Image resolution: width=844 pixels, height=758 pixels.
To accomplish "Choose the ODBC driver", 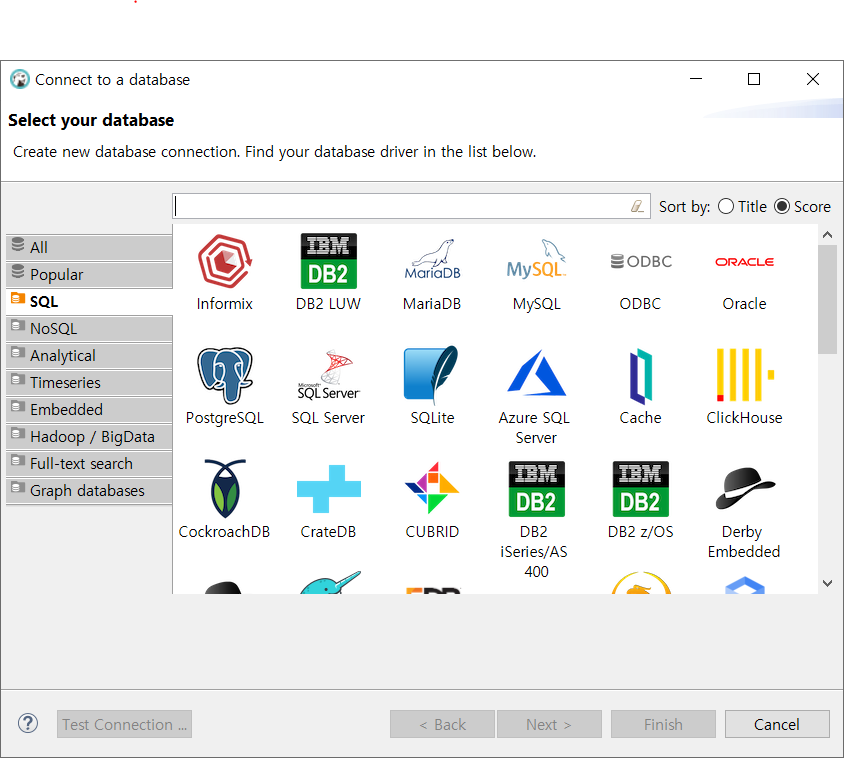I will [x=641, y=262].
